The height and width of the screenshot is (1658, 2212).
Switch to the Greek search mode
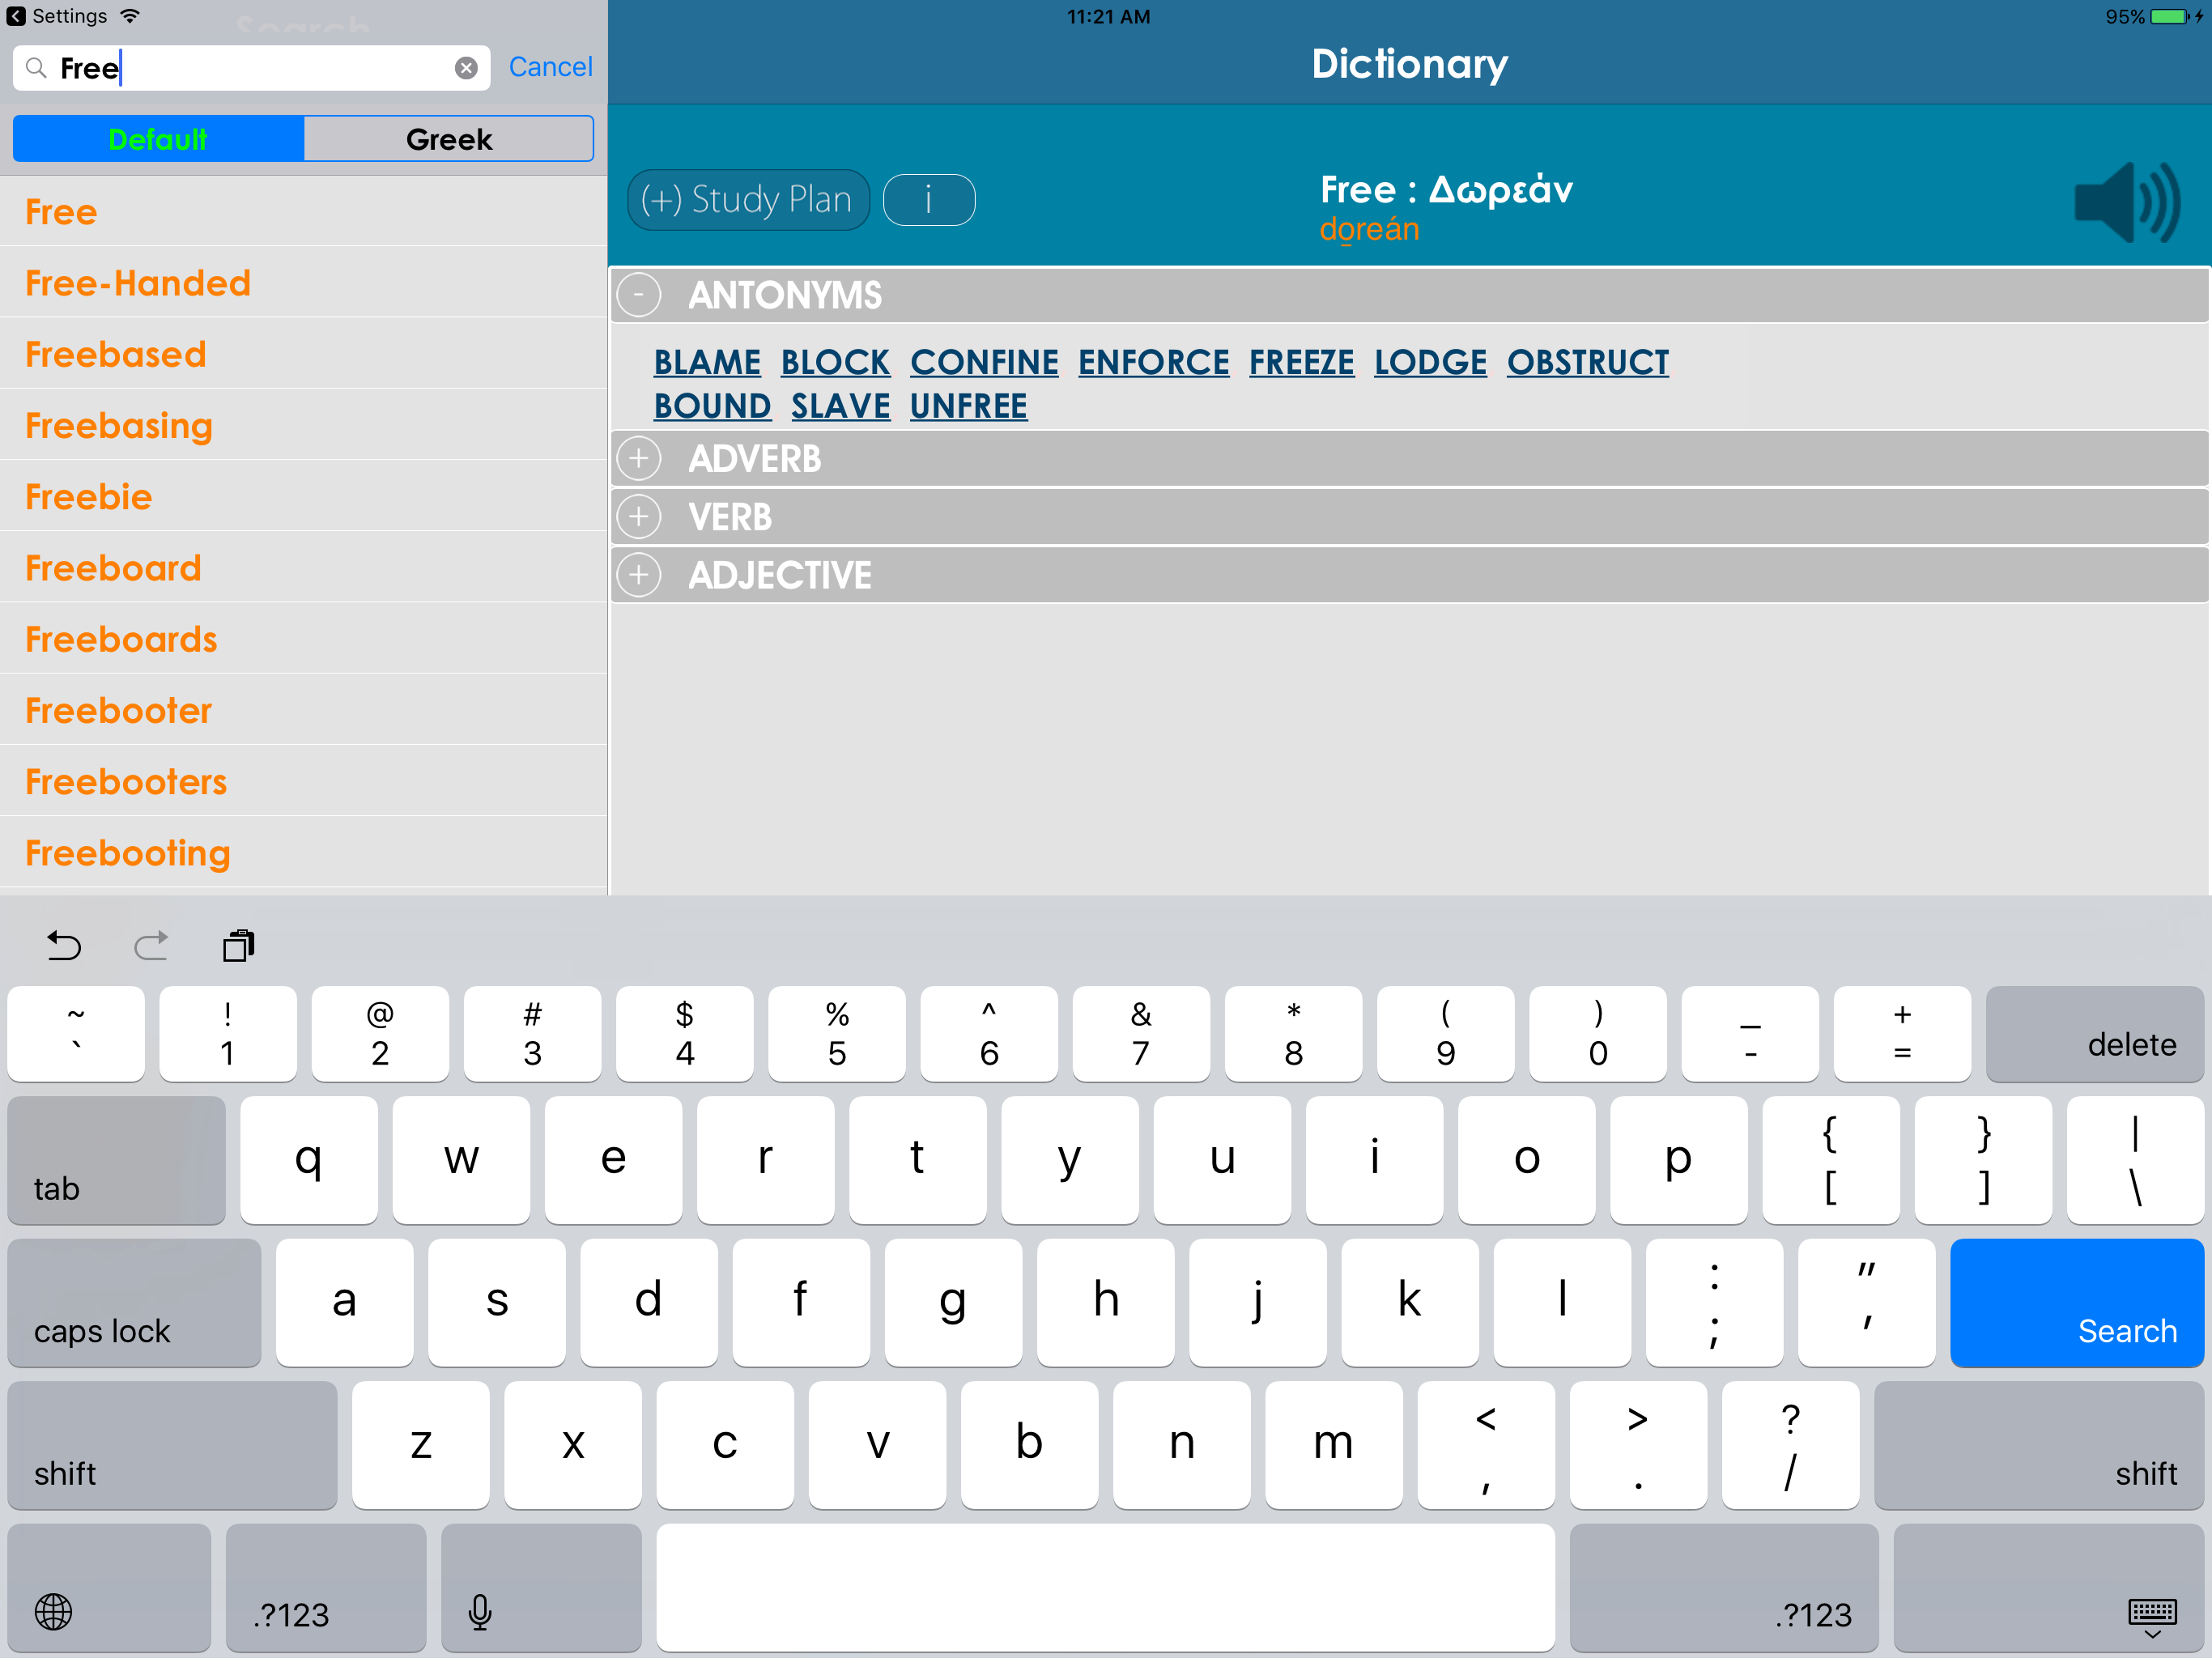(x=448, y=139)
